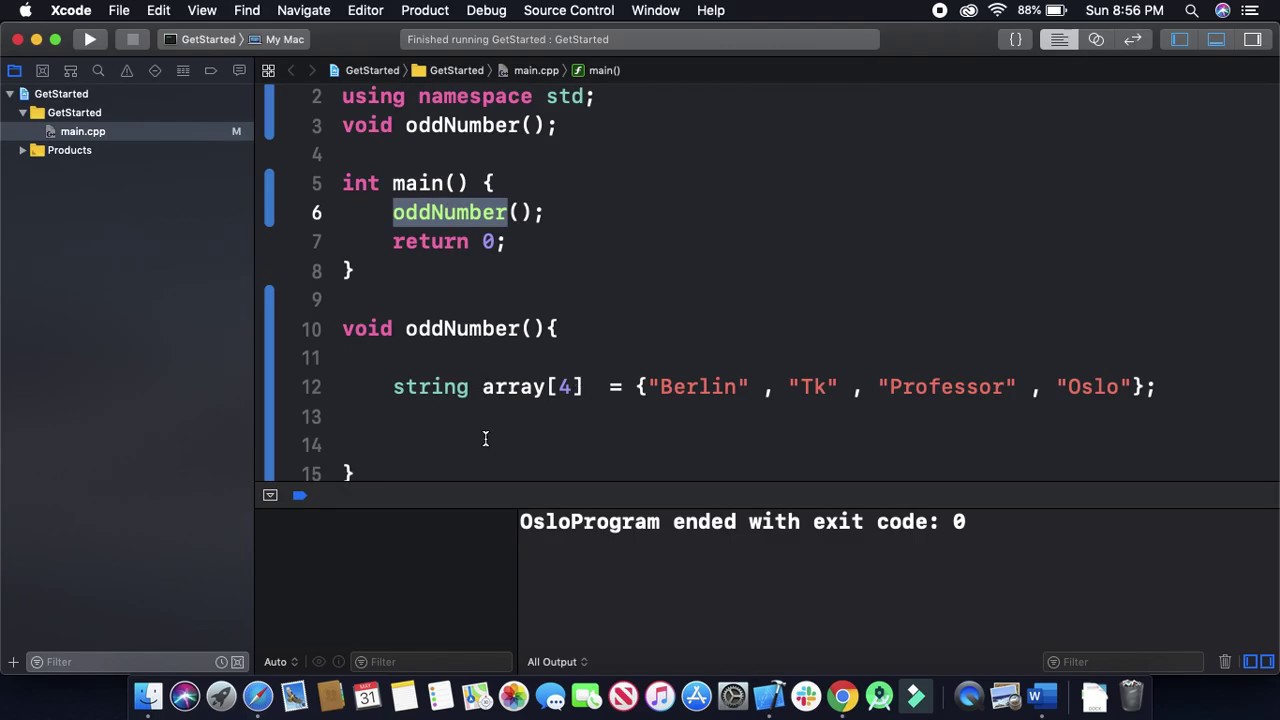
Task: Open the debug navigator icon
Action: pos(183,71)
